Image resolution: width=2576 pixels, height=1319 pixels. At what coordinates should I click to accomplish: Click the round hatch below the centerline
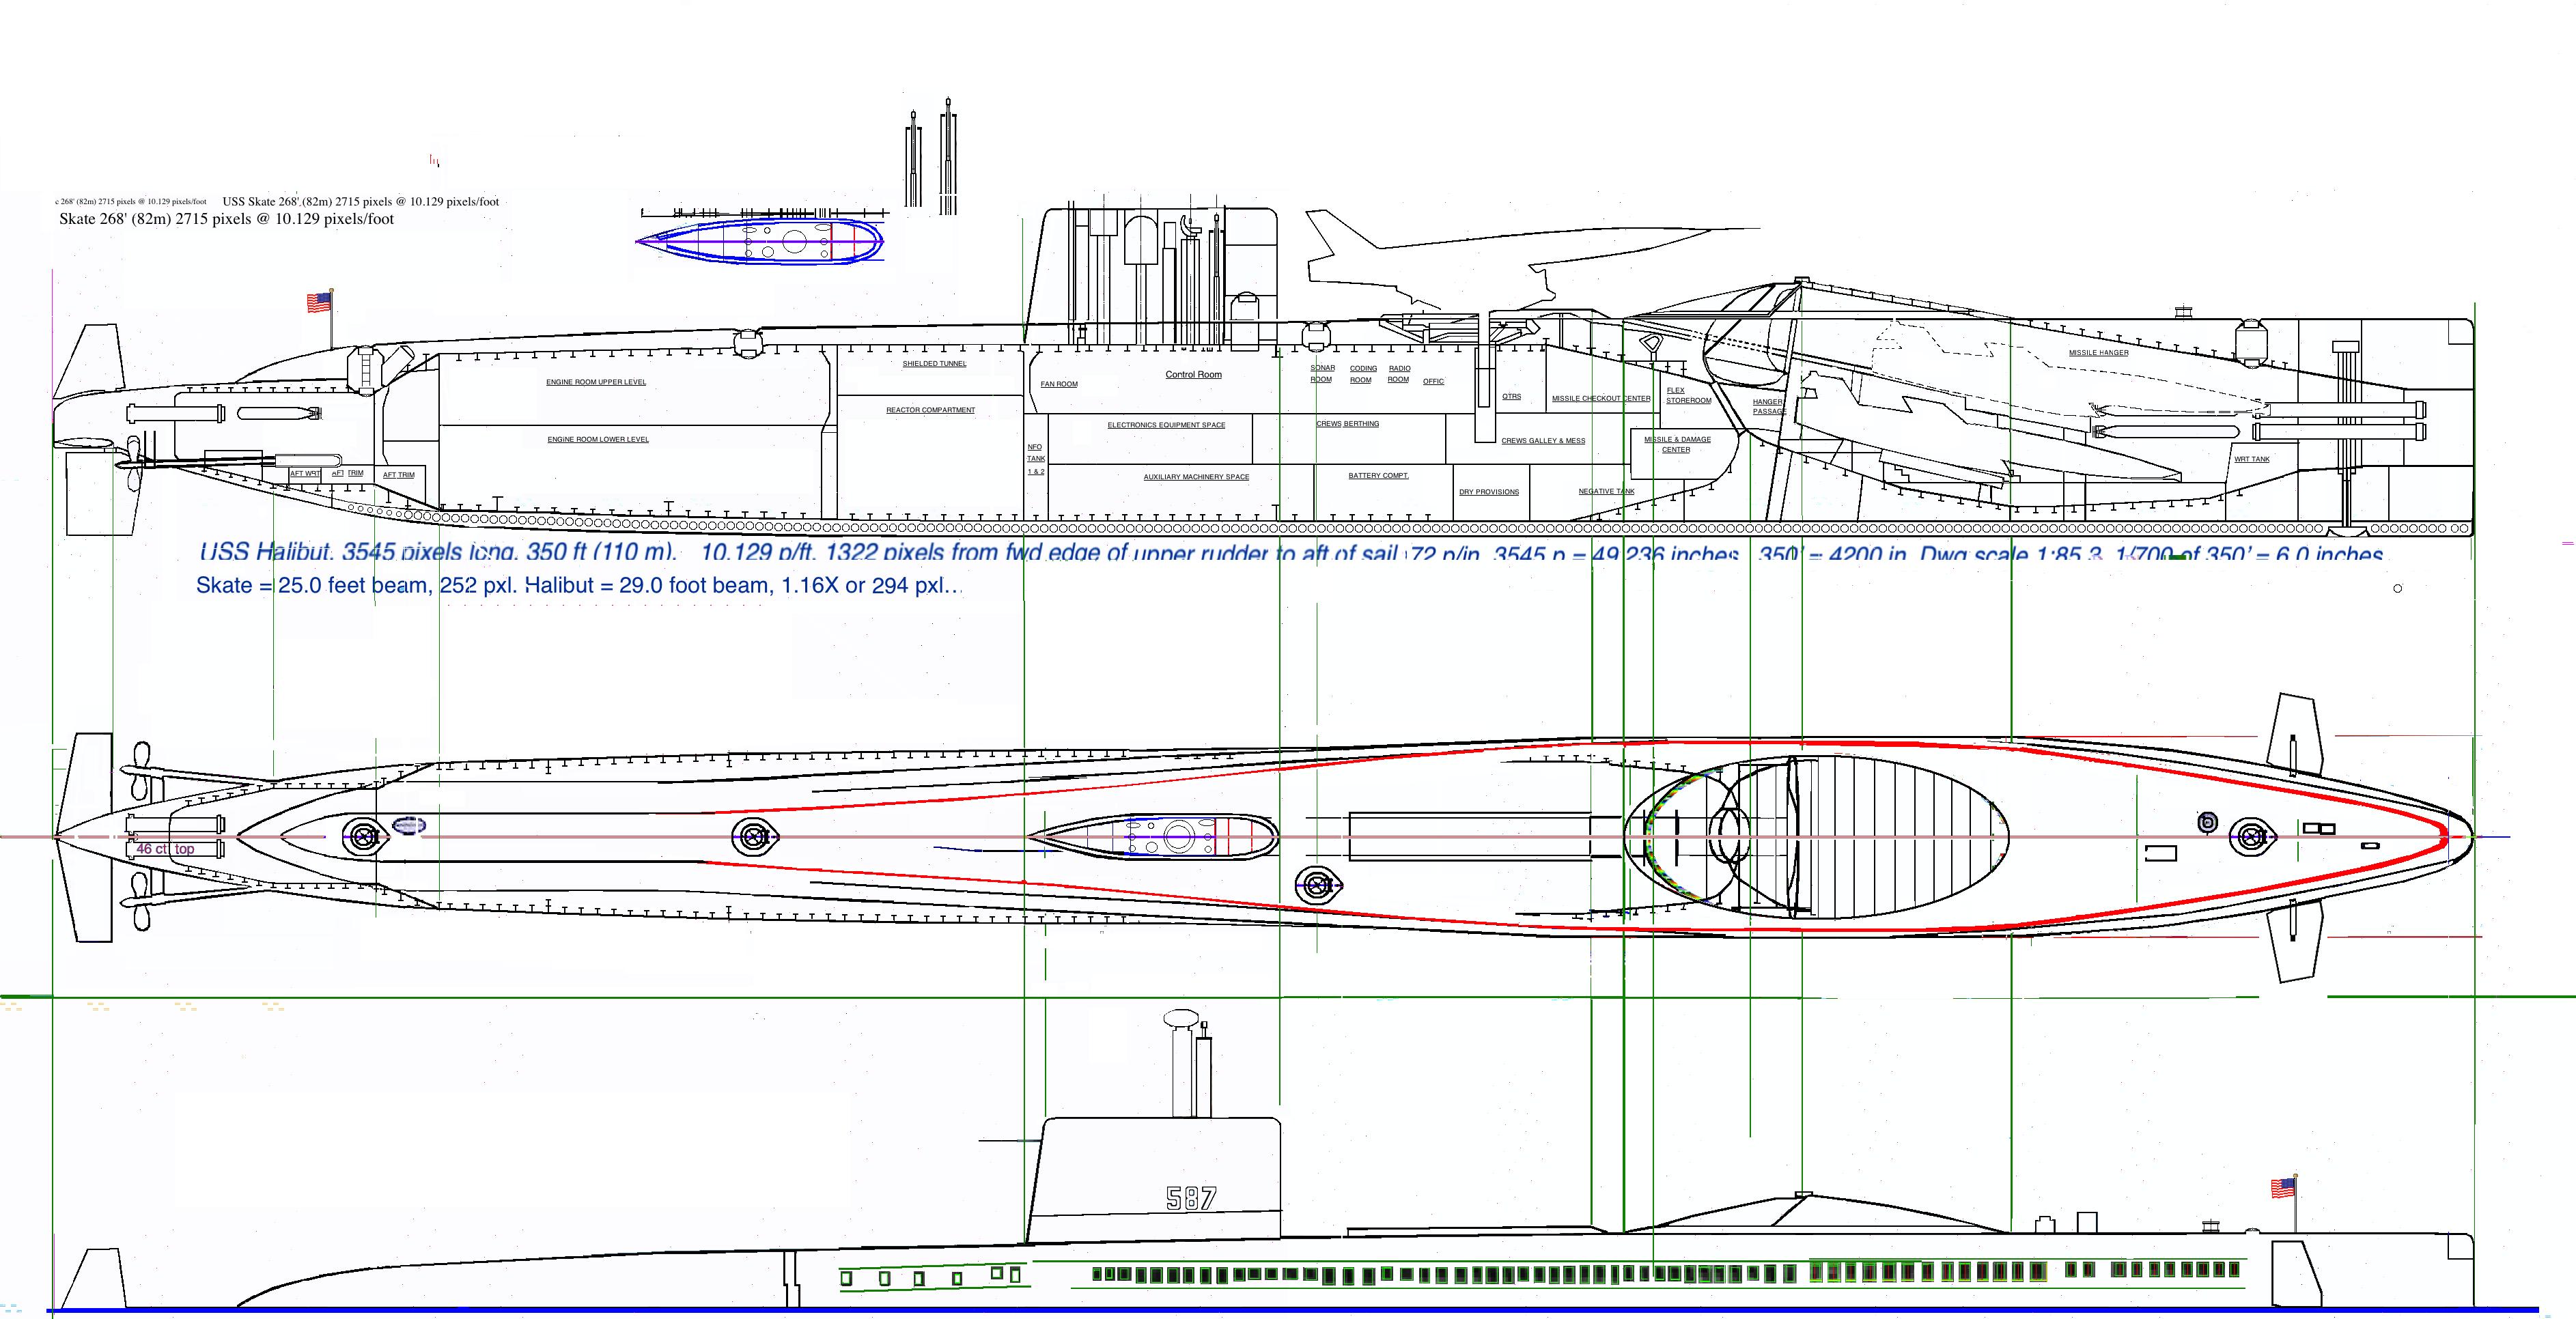[x=1318, y=885]
